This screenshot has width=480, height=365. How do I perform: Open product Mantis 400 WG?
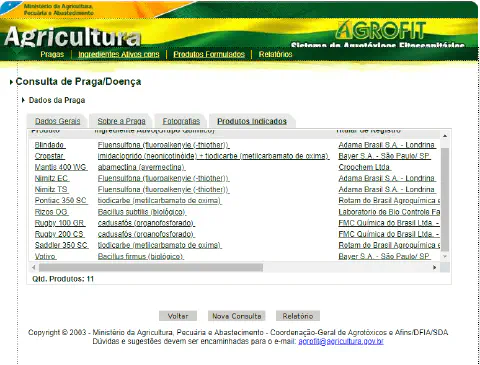pos(61,167)
